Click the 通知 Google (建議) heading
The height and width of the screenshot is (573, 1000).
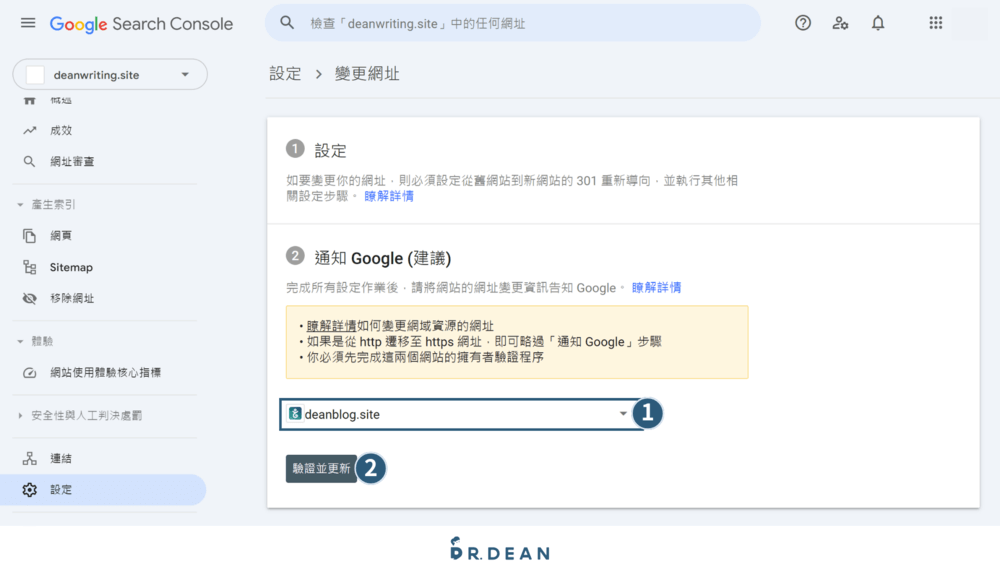coord(383,258)
